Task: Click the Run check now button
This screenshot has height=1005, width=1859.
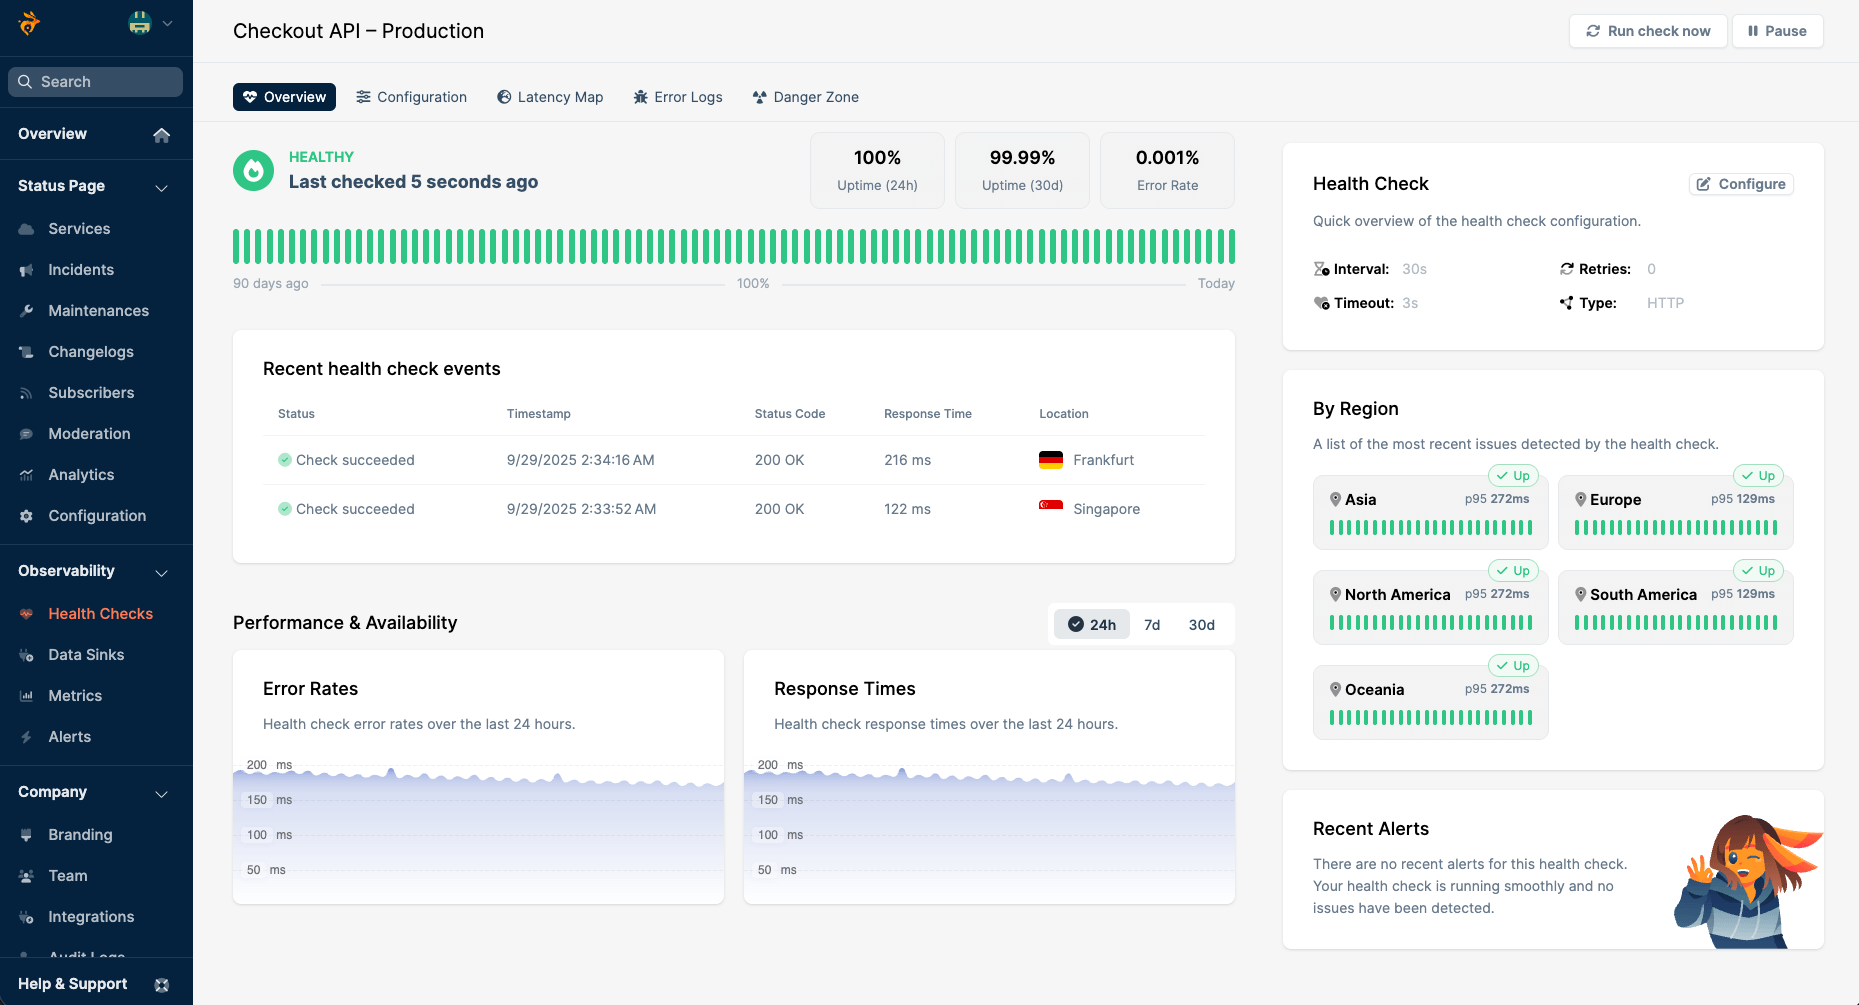Action: click(x=1648, y=31)
